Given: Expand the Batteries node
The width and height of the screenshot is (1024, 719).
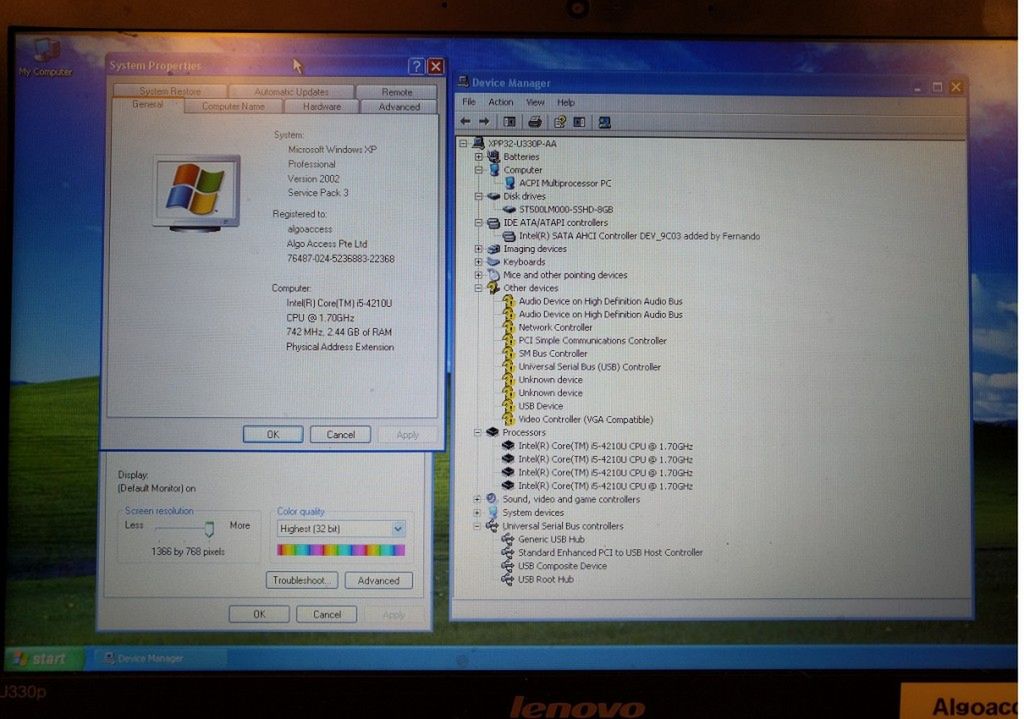Looking at the screenshot, I should (478, 157).
